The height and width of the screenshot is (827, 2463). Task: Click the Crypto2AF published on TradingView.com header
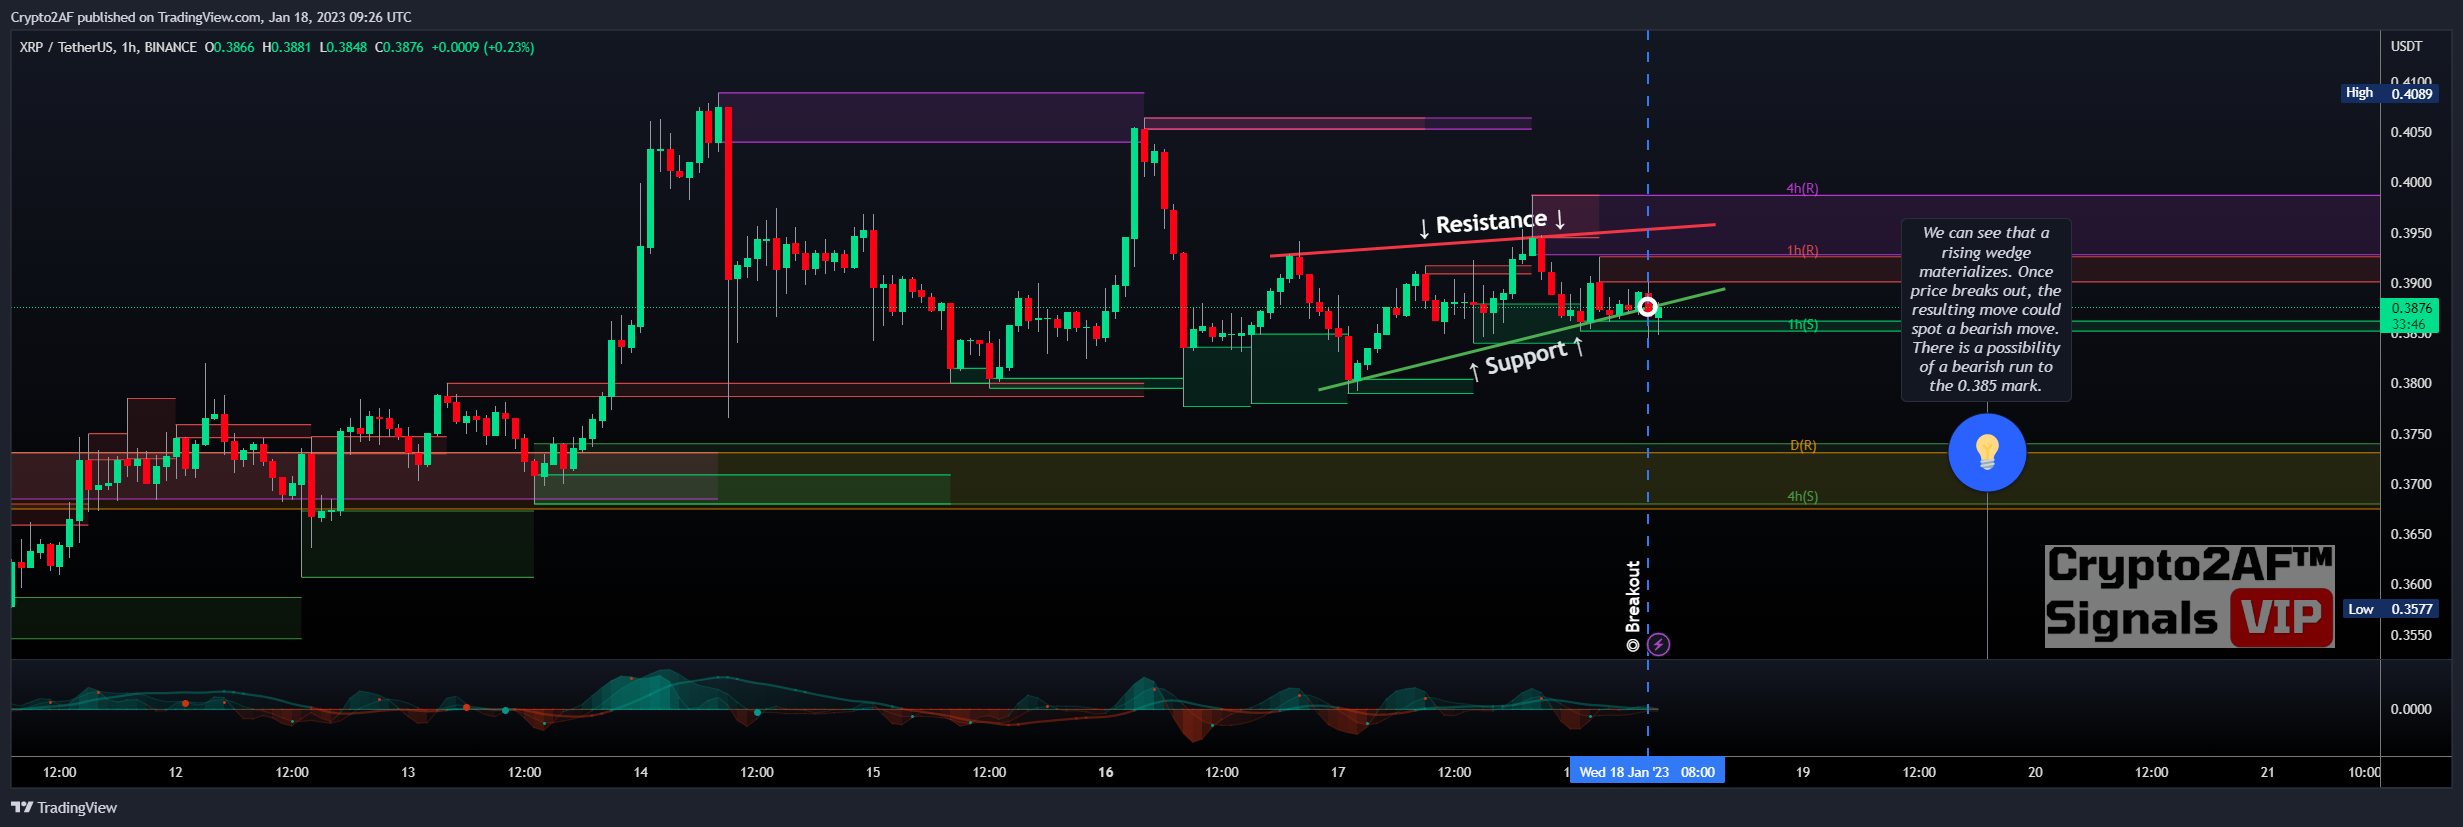point(211,17)
